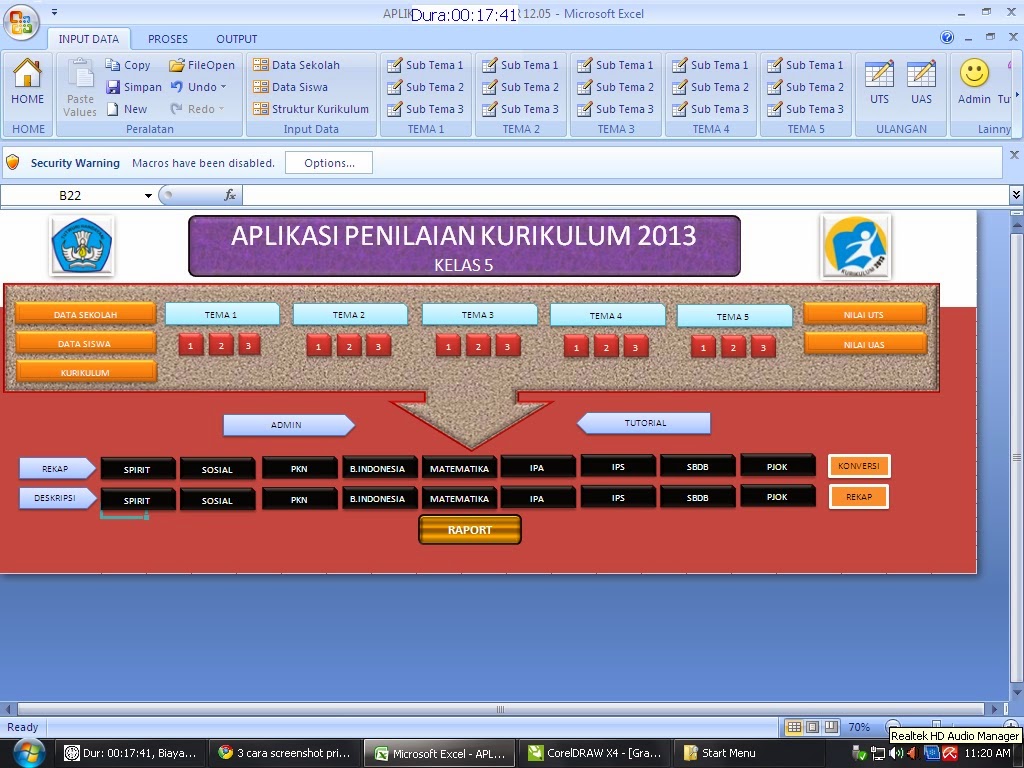
Task: Click the UTS icon in ULANGAN group
Action: [879, 74]
